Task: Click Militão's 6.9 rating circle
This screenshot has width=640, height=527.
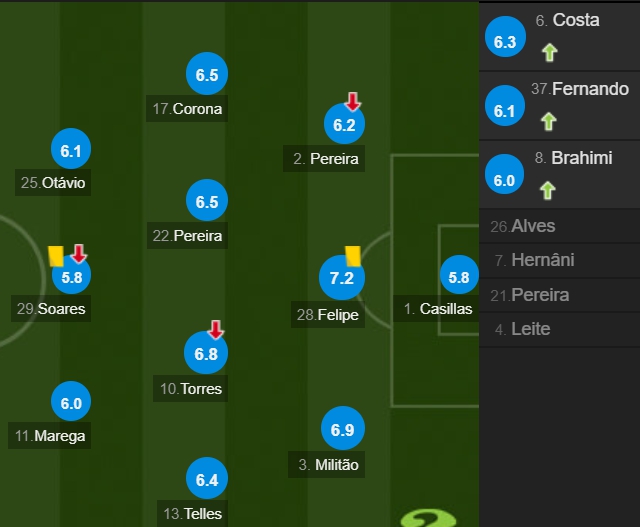Action: click(342, 428)
